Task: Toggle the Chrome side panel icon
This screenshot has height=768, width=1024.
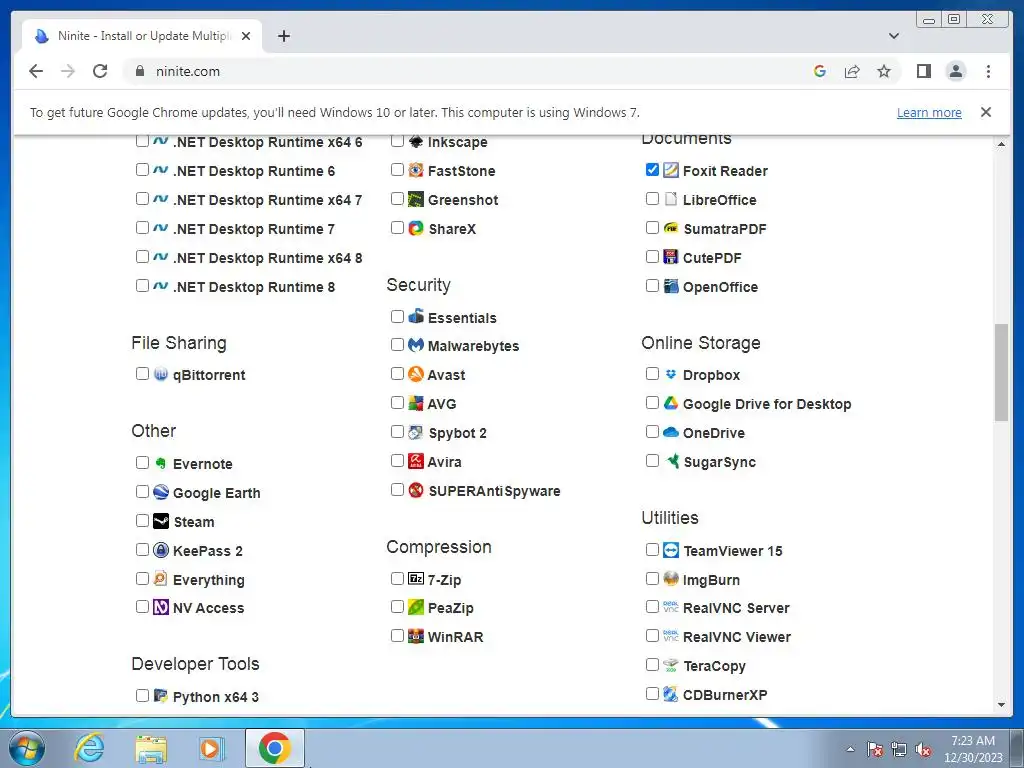Action: point(923,71)
